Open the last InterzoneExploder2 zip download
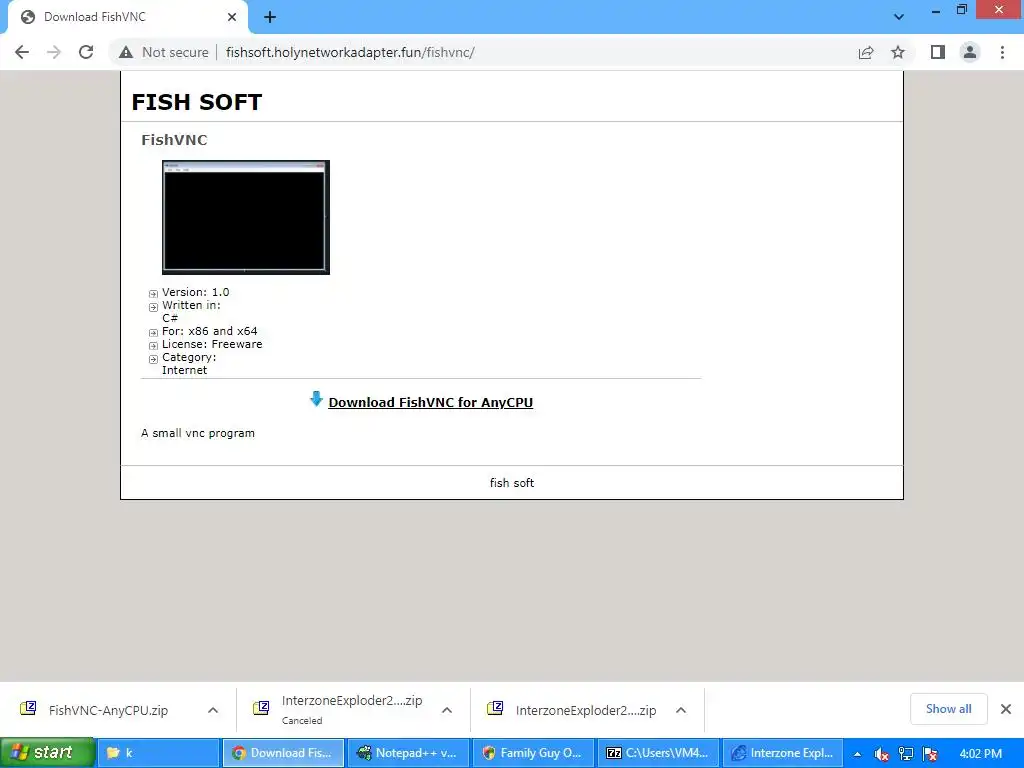1024x768 pixels. [586, 710]
